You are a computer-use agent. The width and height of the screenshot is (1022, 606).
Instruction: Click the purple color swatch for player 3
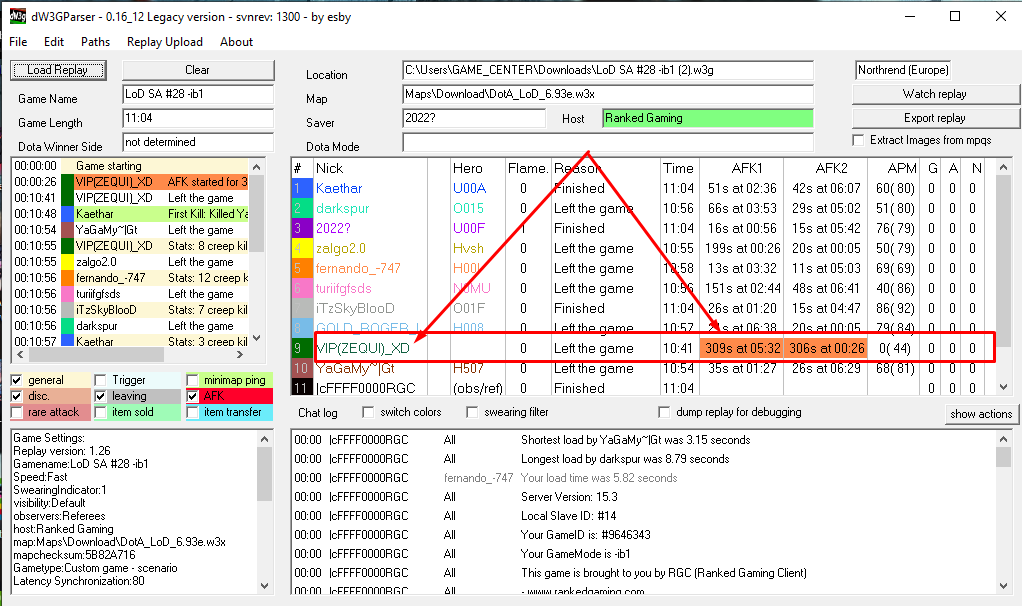[302, 229]
